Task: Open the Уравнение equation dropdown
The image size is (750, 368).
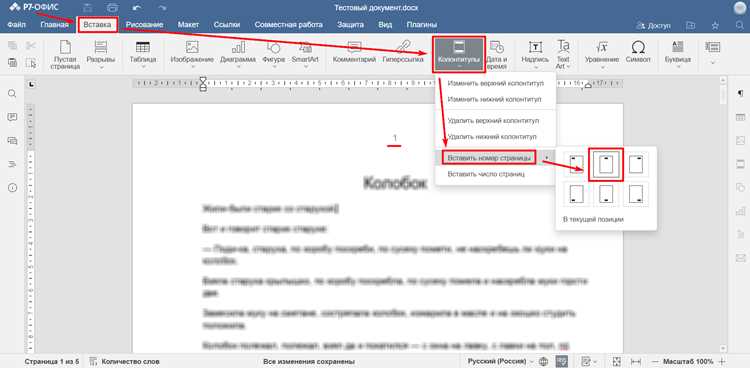Action: coord(602,55)
